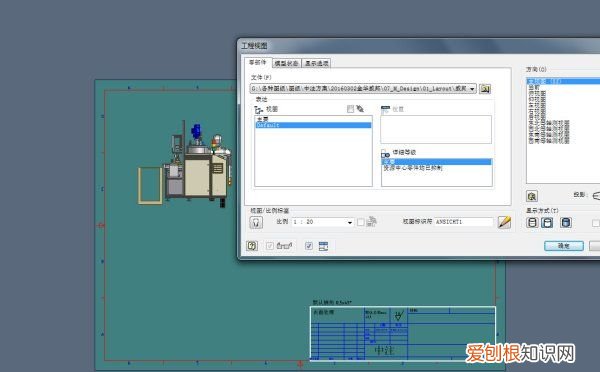Image resolution: width=600 pixels, height=372 pixels.
Task: Switch to the 显示选项 (Display Options) tab
Action: pos(316,63)
